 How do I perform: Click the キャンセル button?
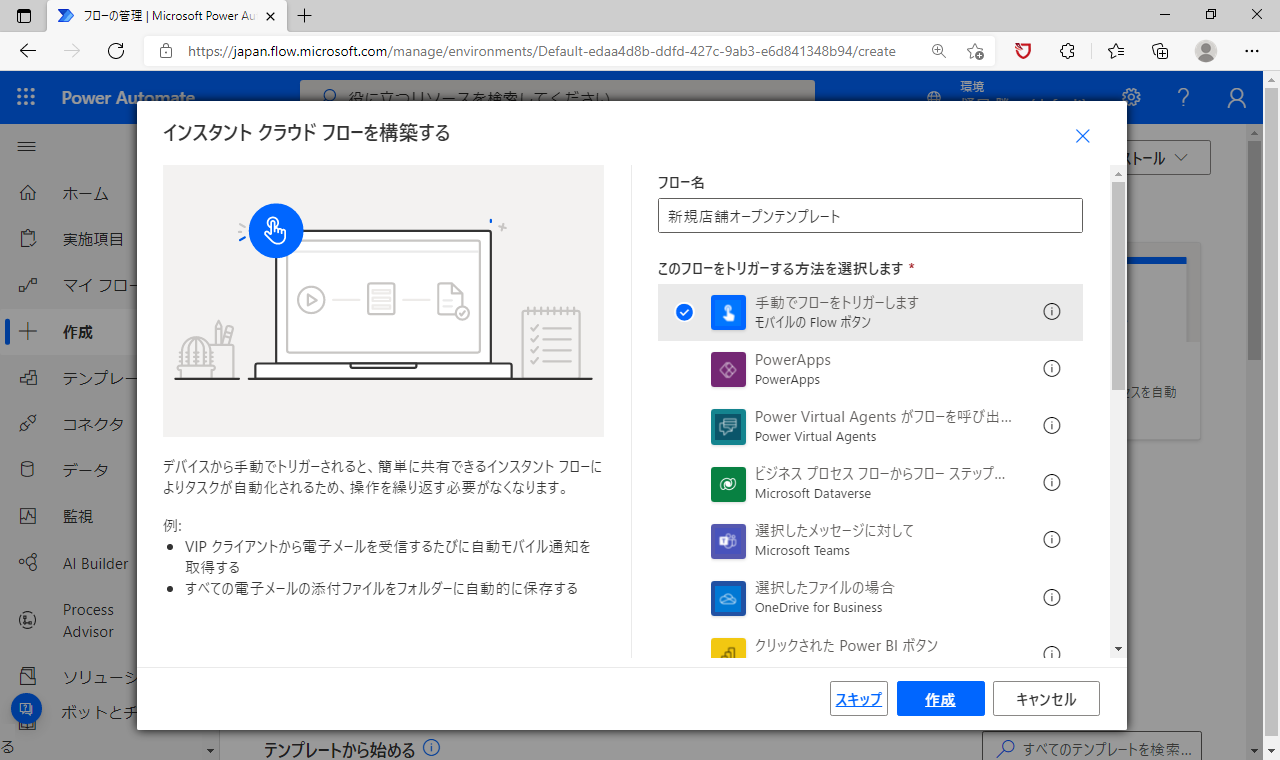pyautogui.click(x=1046, y=699)
